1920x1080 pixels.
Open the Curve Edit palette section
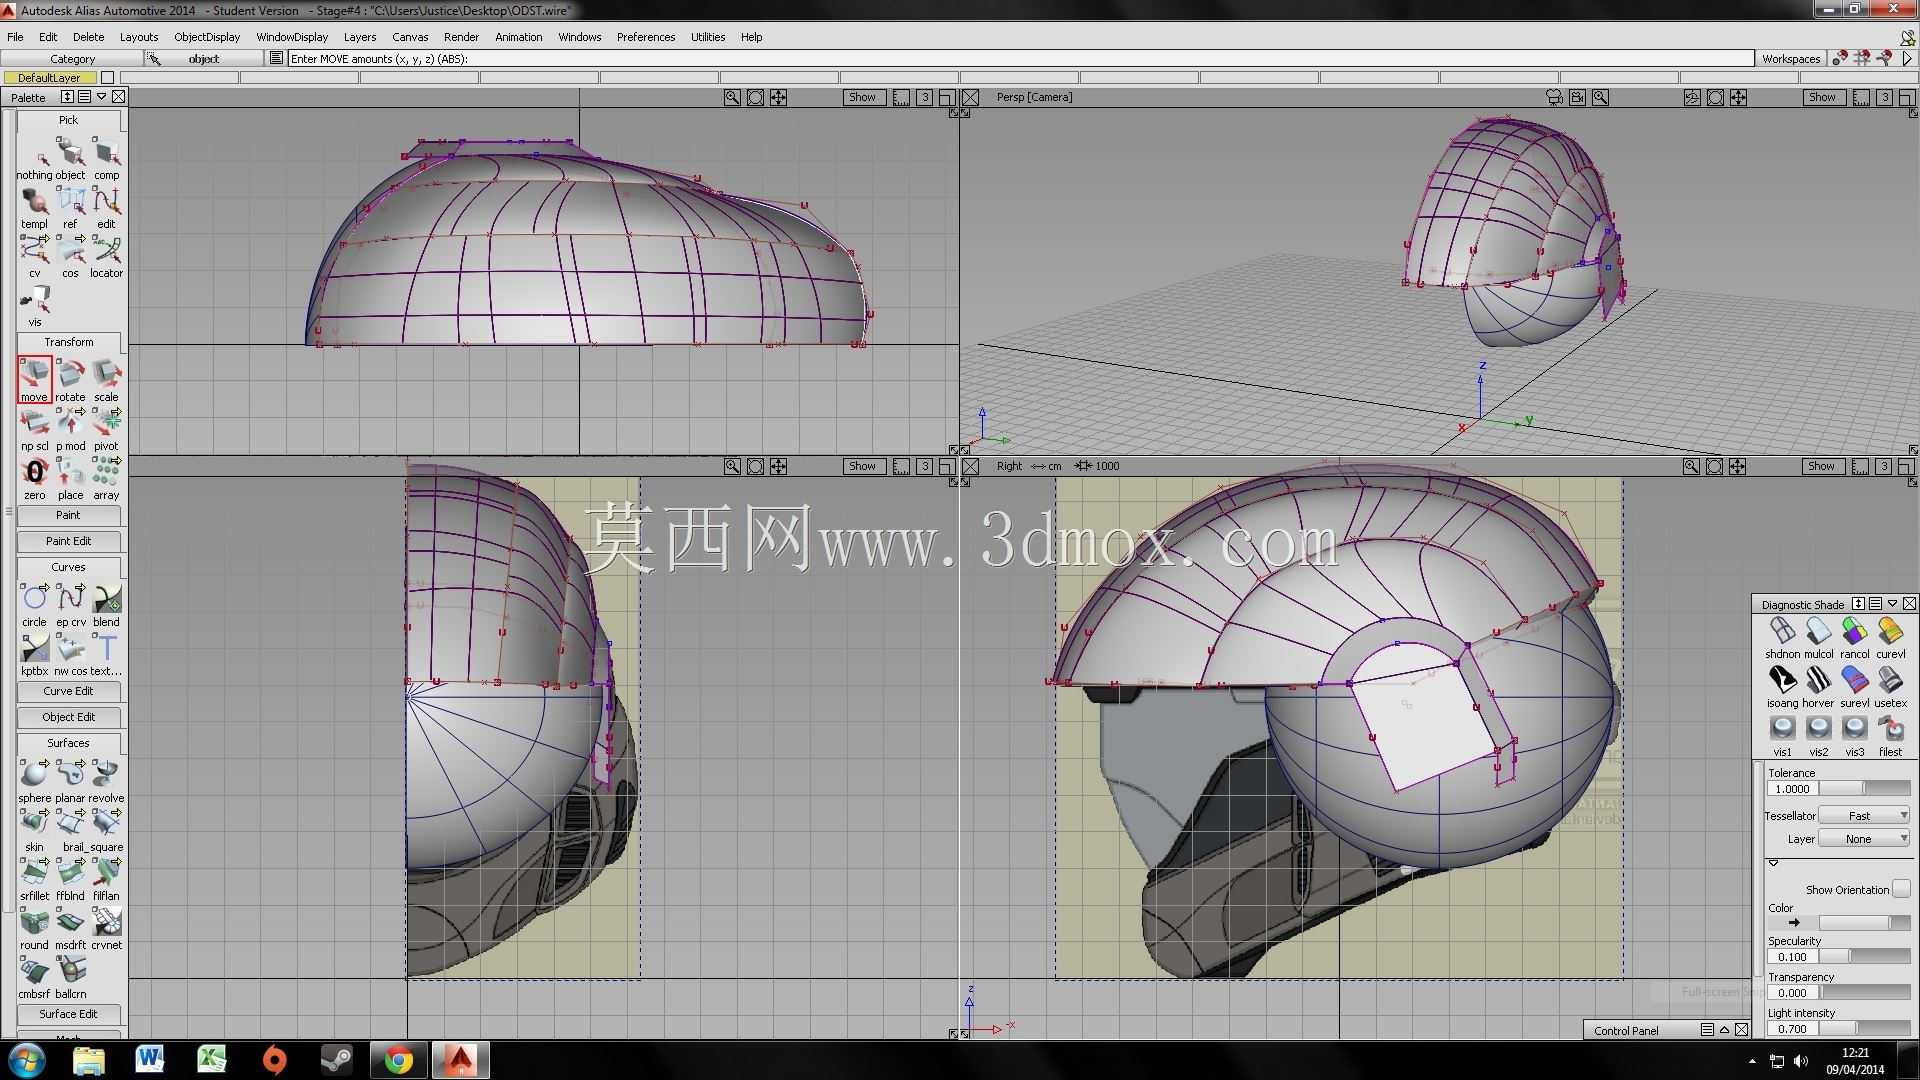[x=68, y=691]
